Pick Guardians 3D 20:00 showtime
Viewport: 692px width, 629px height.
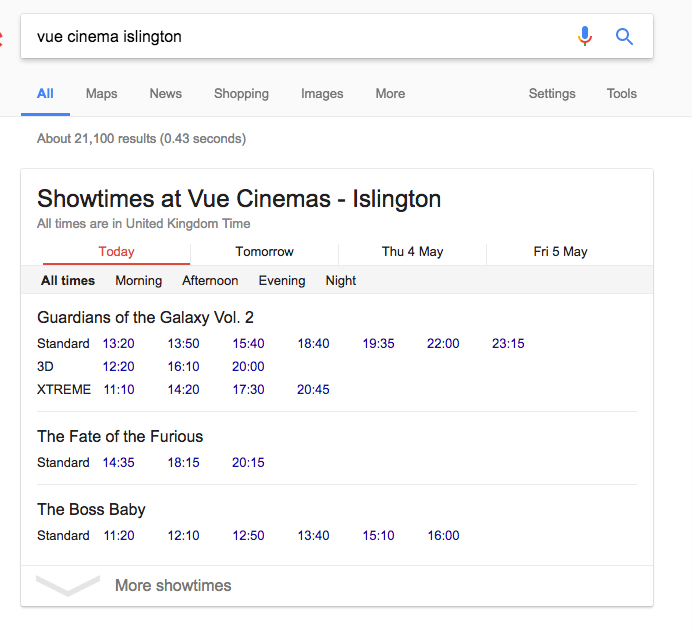click(x=248, y=366)
